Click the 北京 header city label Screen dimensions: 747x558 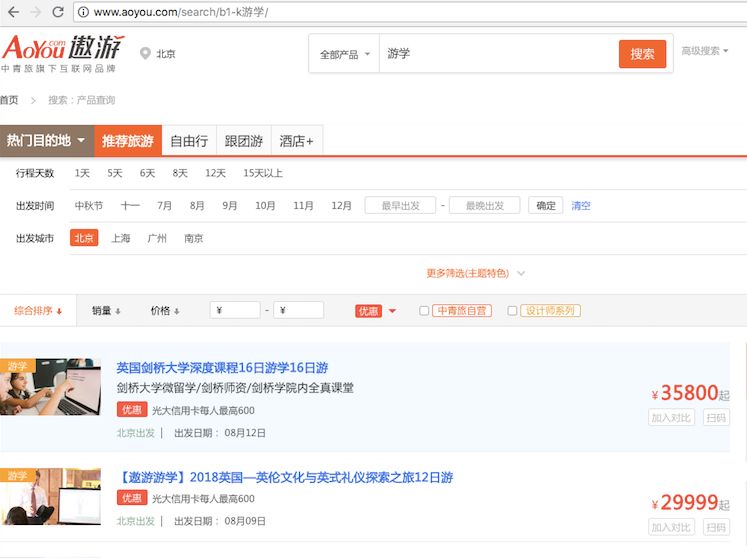click(166, 54)
